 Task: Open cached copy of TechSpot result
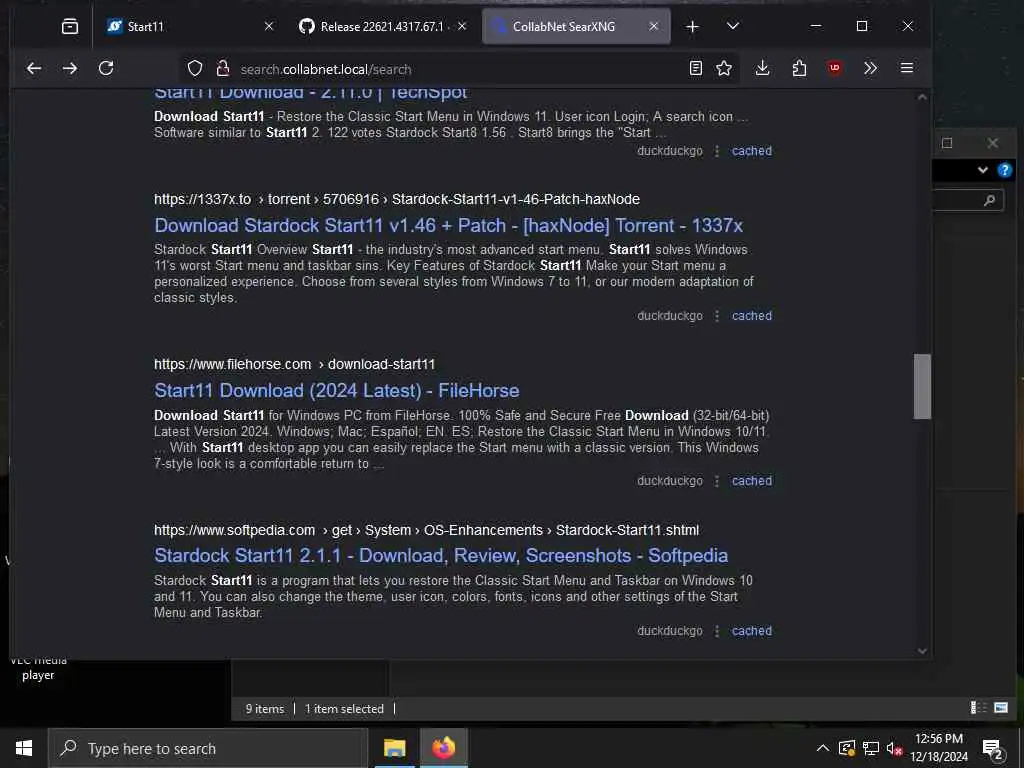point(752,151)
